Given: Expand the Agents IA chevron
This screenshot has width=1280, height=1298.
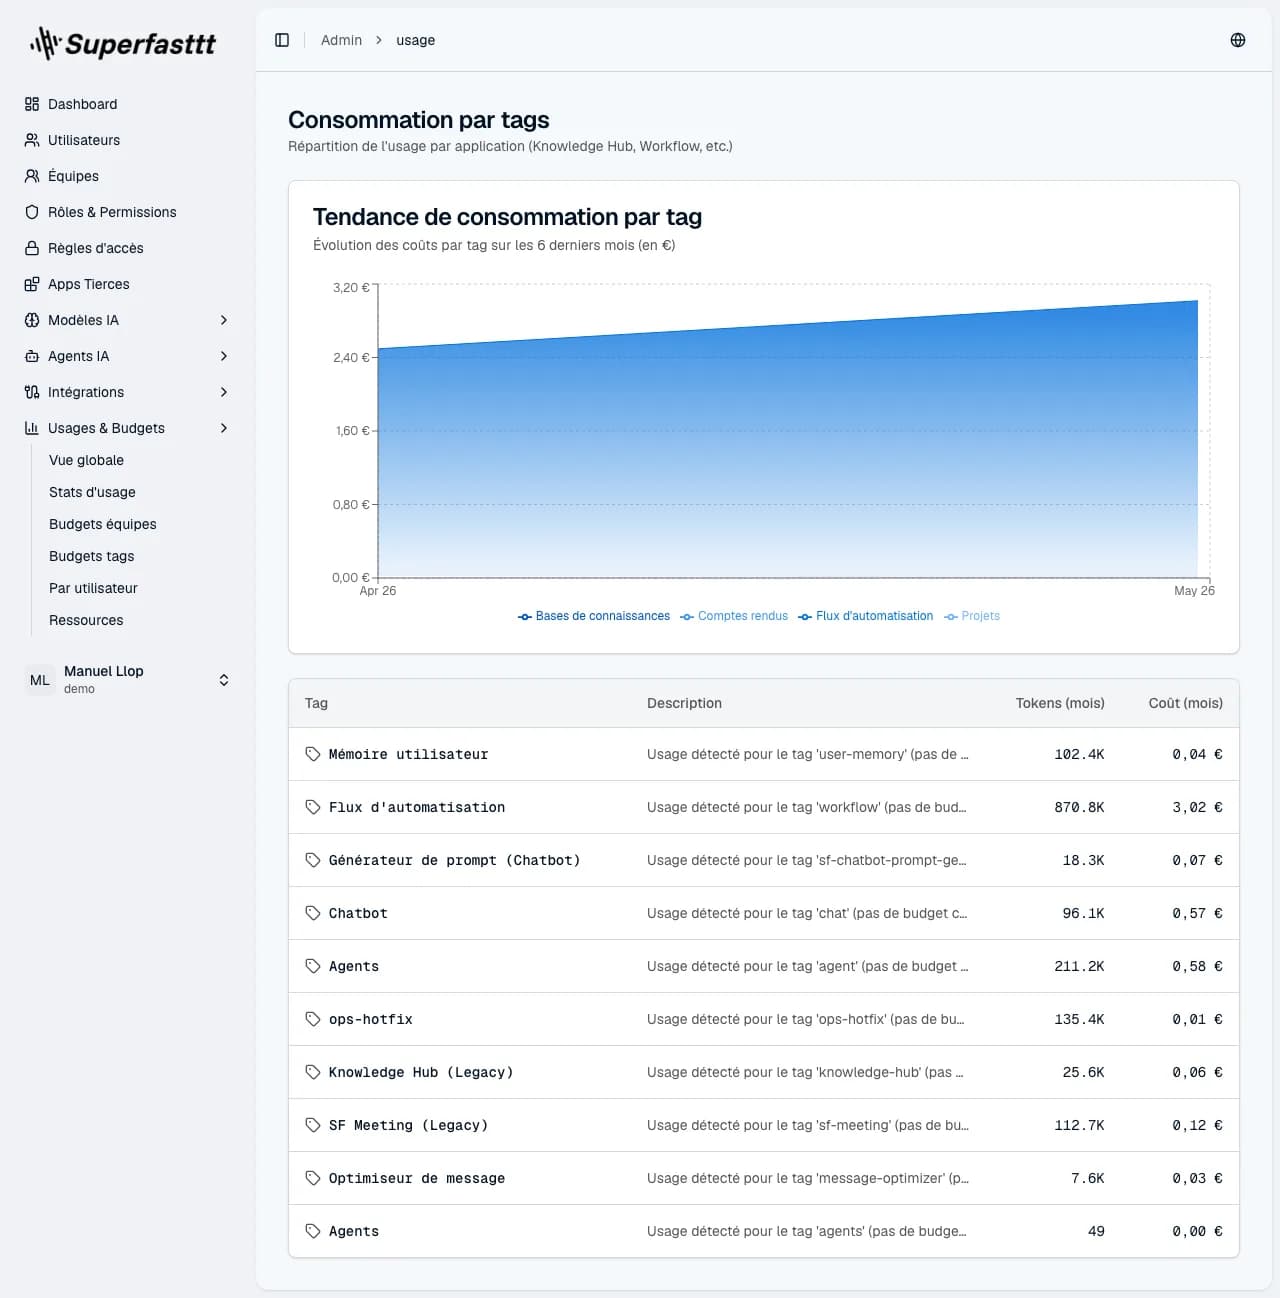Looking at the screenshot, I should [224, 356].
